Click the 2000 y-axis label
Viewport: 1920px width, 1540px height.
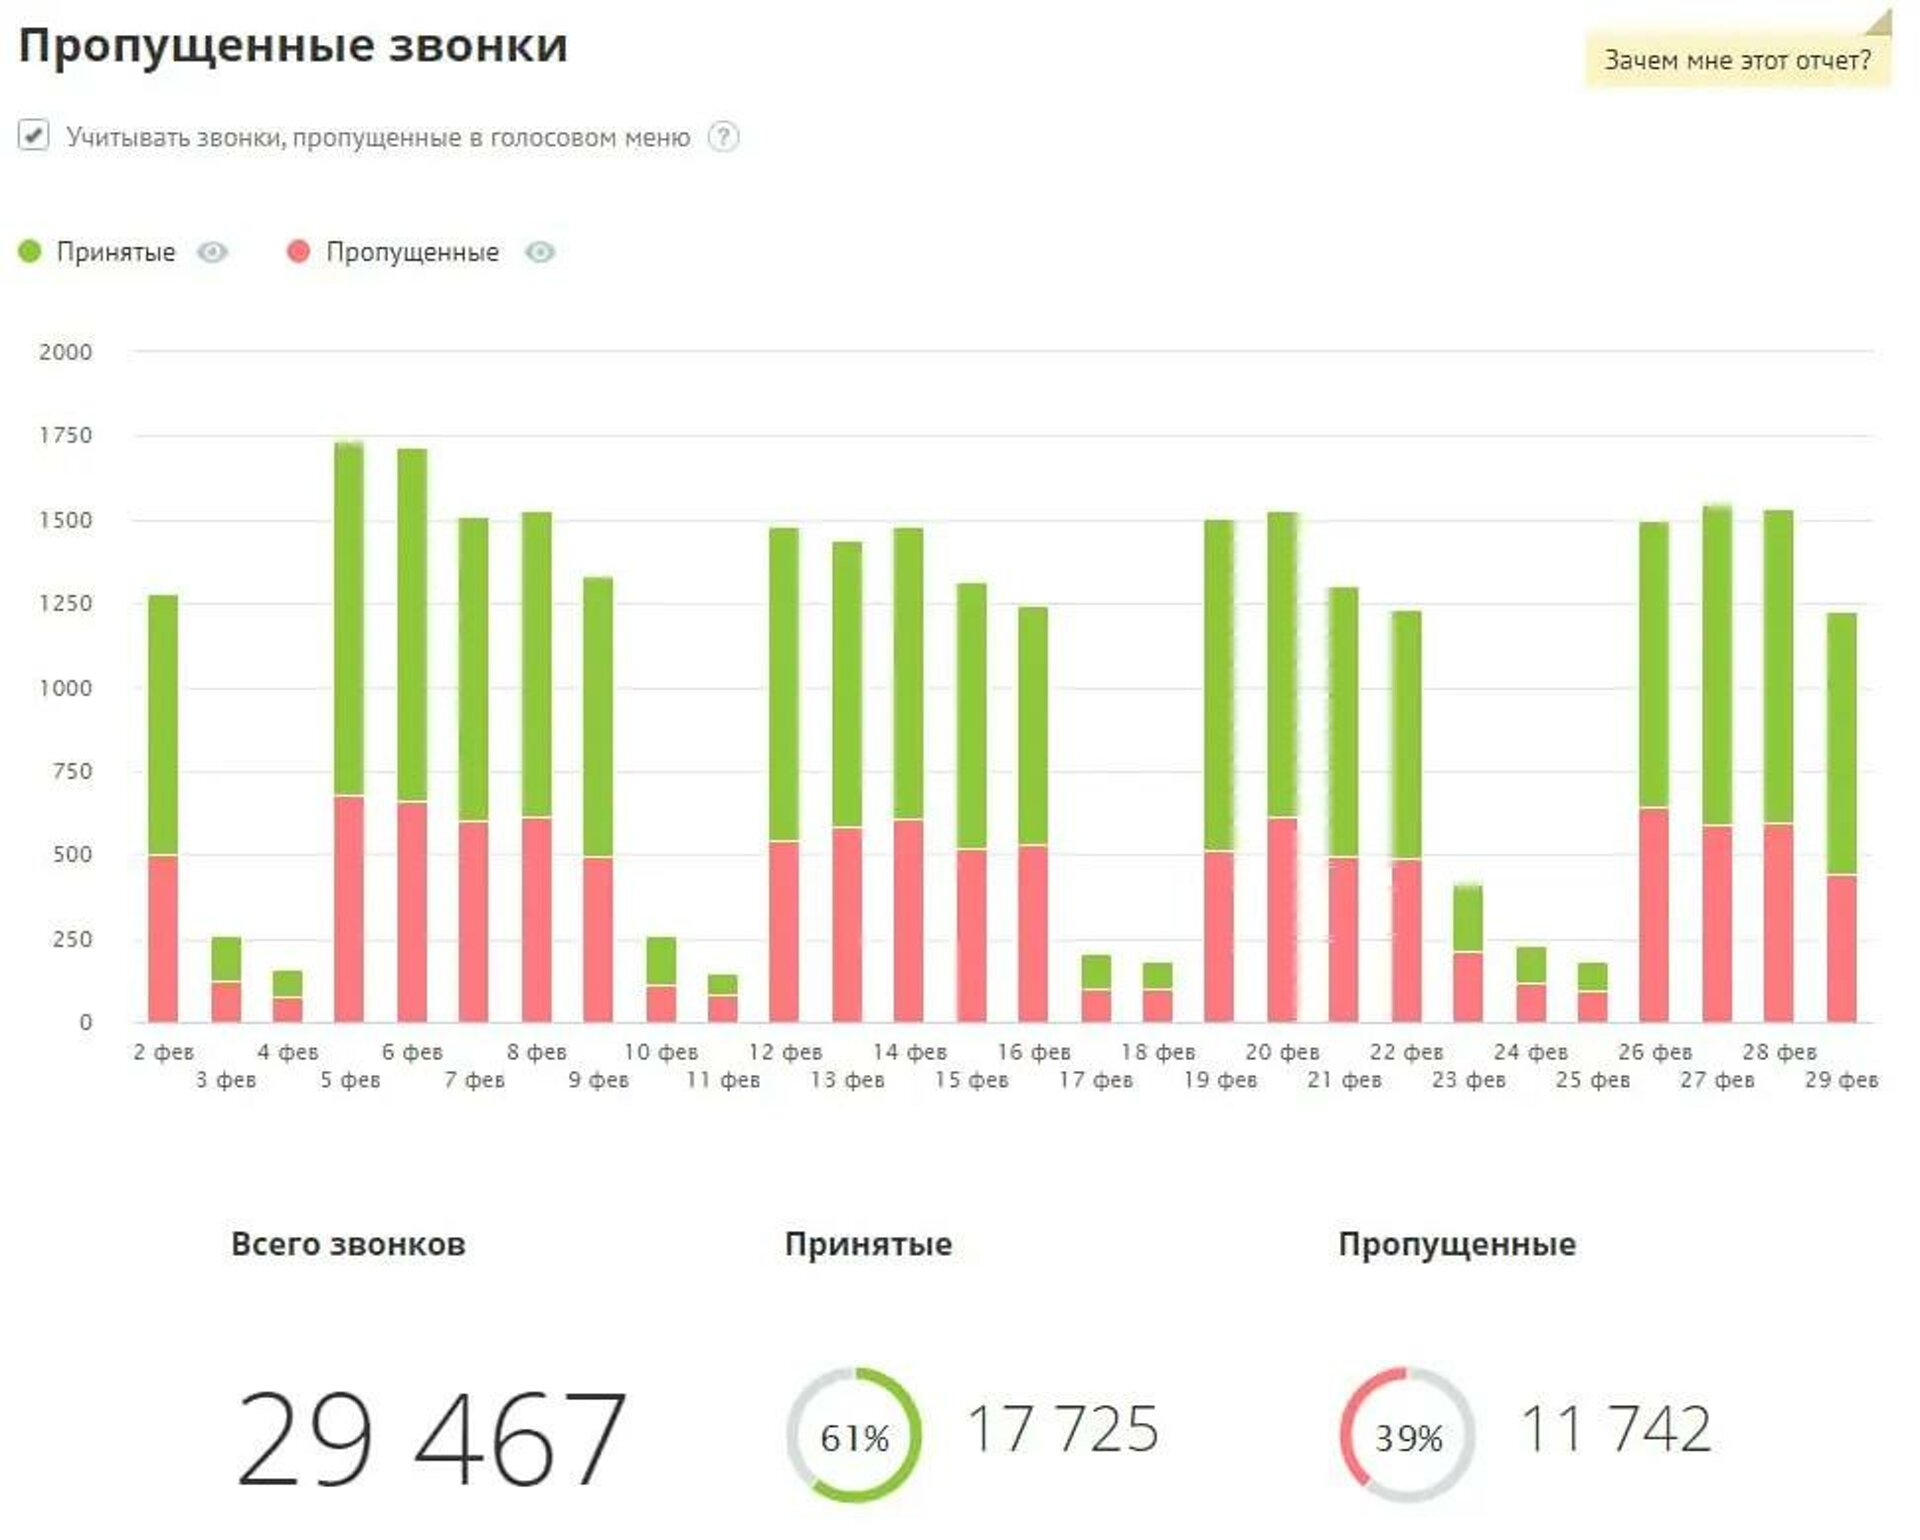[x=65, y=352]
